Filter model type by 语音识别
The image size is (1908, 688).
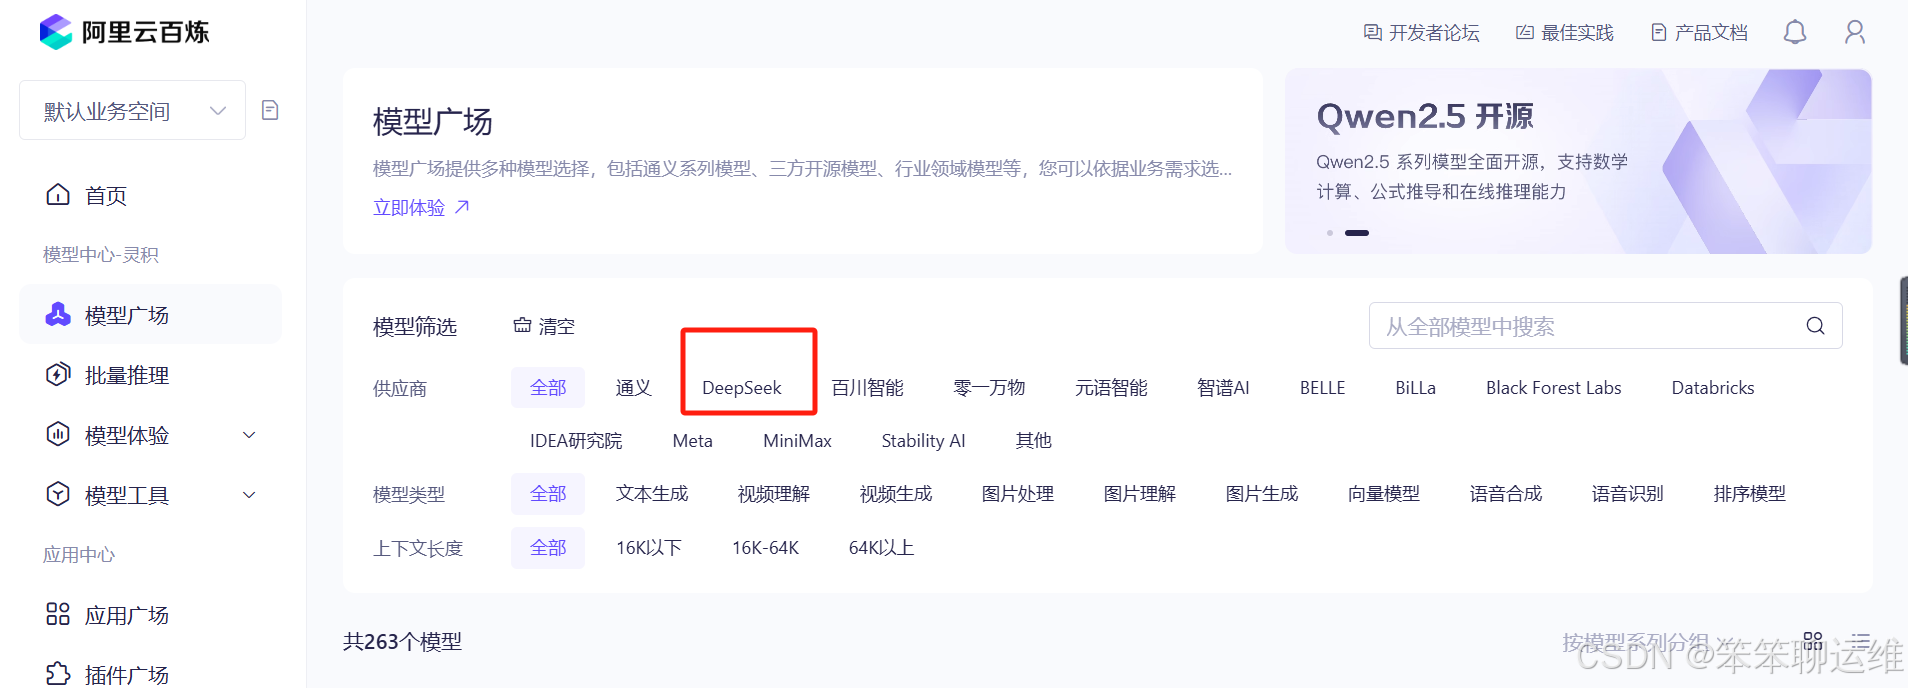(x=1628, y=494)
